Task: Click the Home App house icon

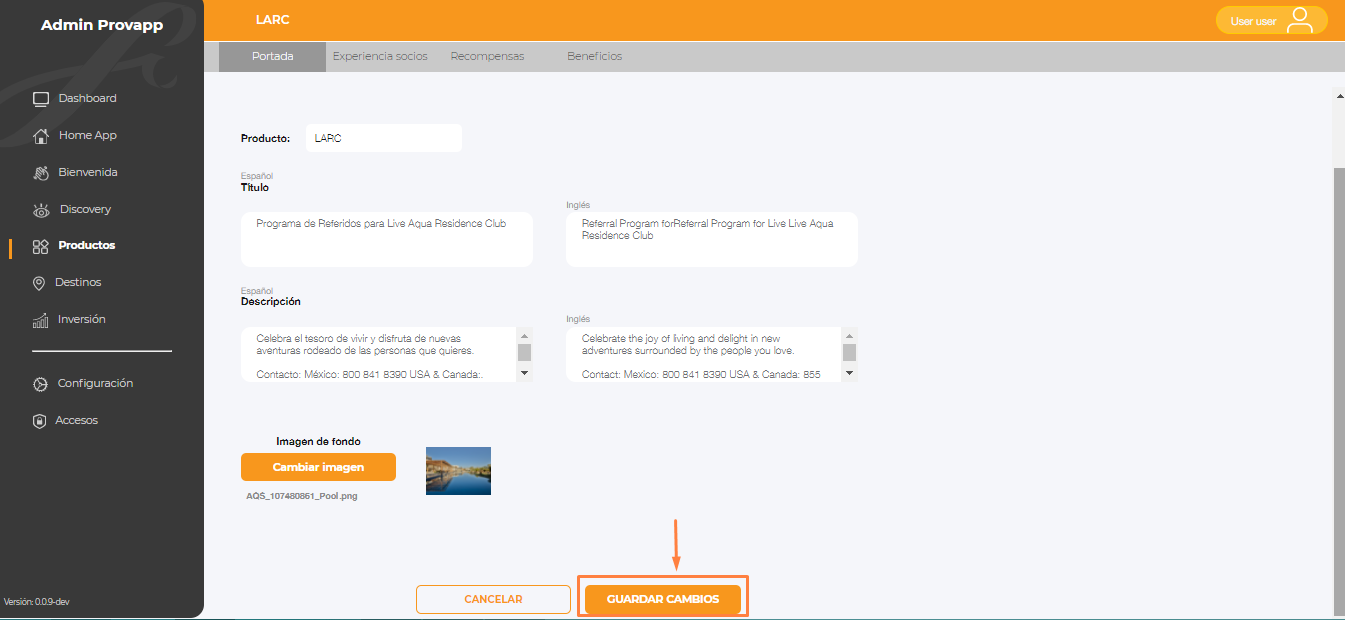Action: click(x=41, y=136)
